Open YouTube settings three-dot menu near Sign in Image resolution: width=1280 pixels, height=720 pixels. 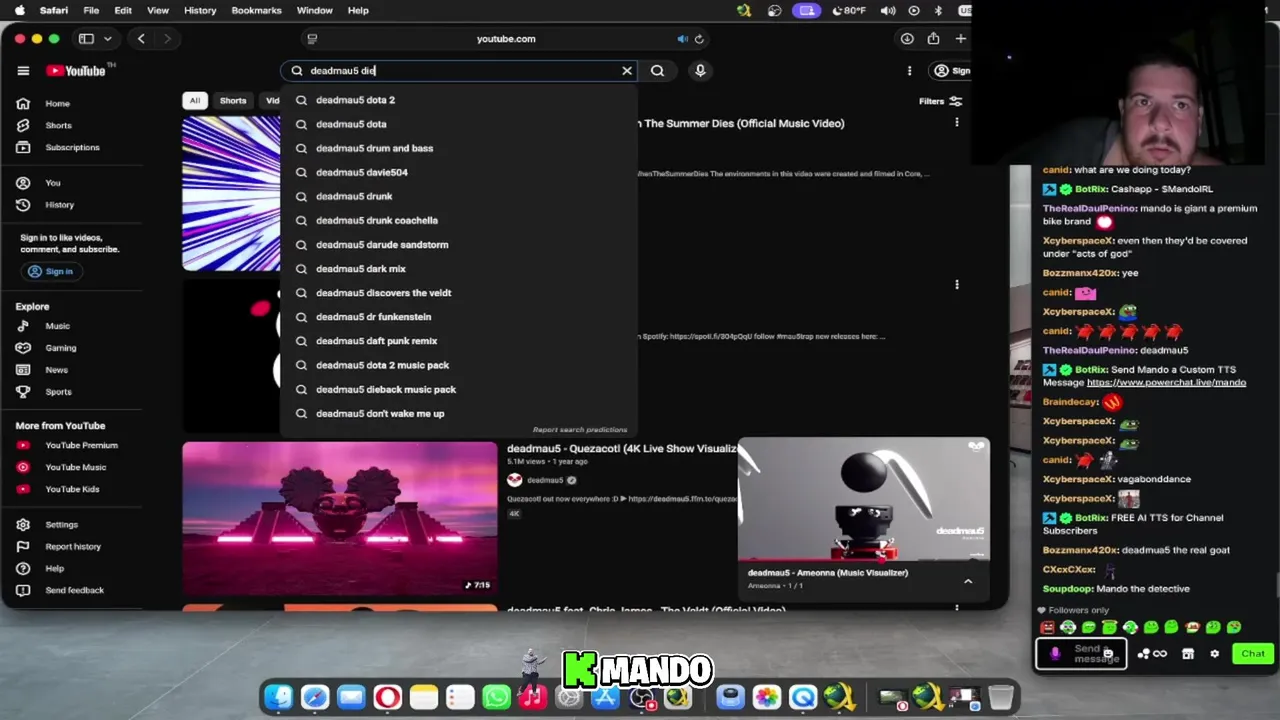[909, 71]
